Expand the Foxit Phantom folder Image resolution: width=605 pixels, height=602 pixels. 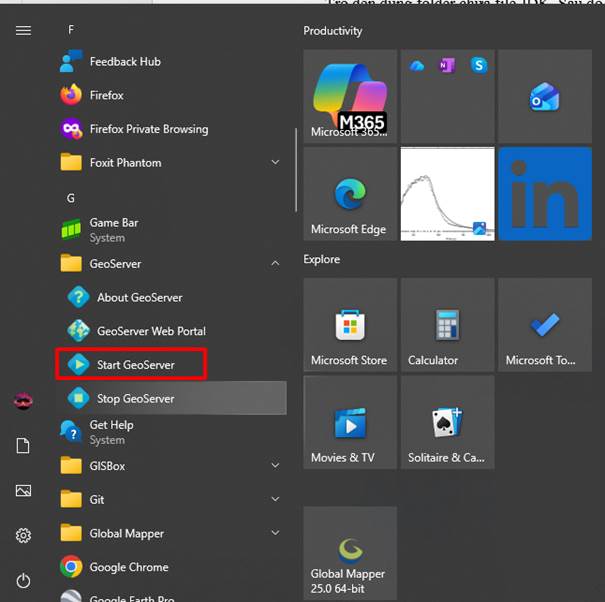(275, 162)
